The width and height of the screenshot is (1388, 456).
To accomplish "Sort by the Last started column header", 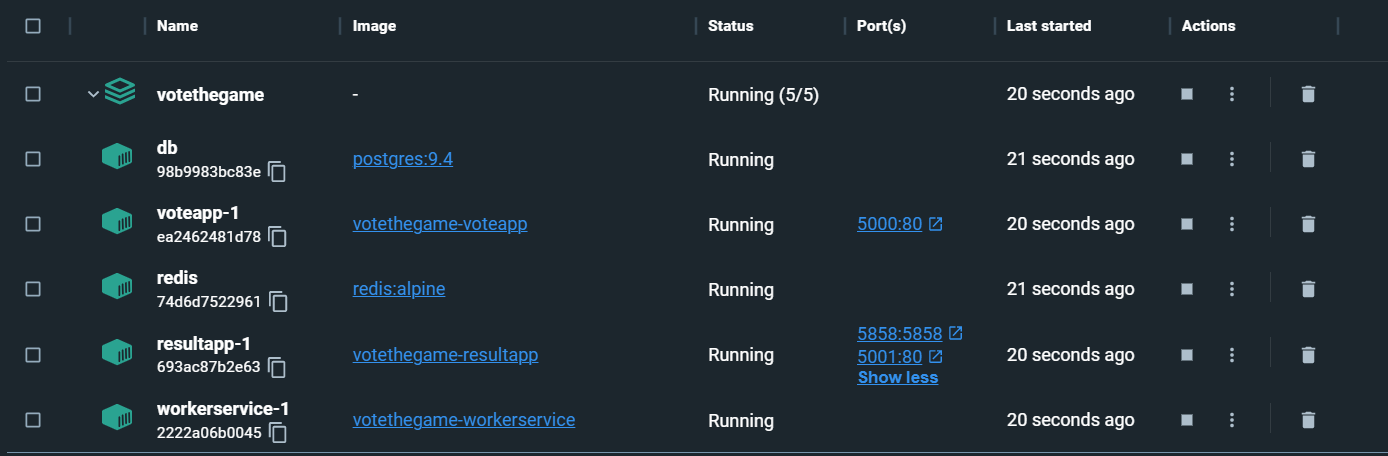I will [x=1049, y=26].
